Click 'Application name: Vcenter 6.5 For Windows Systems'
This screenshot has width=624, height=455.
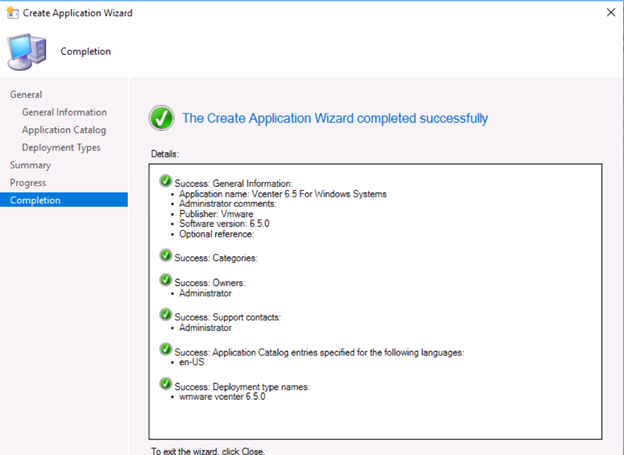pos(283,194)
